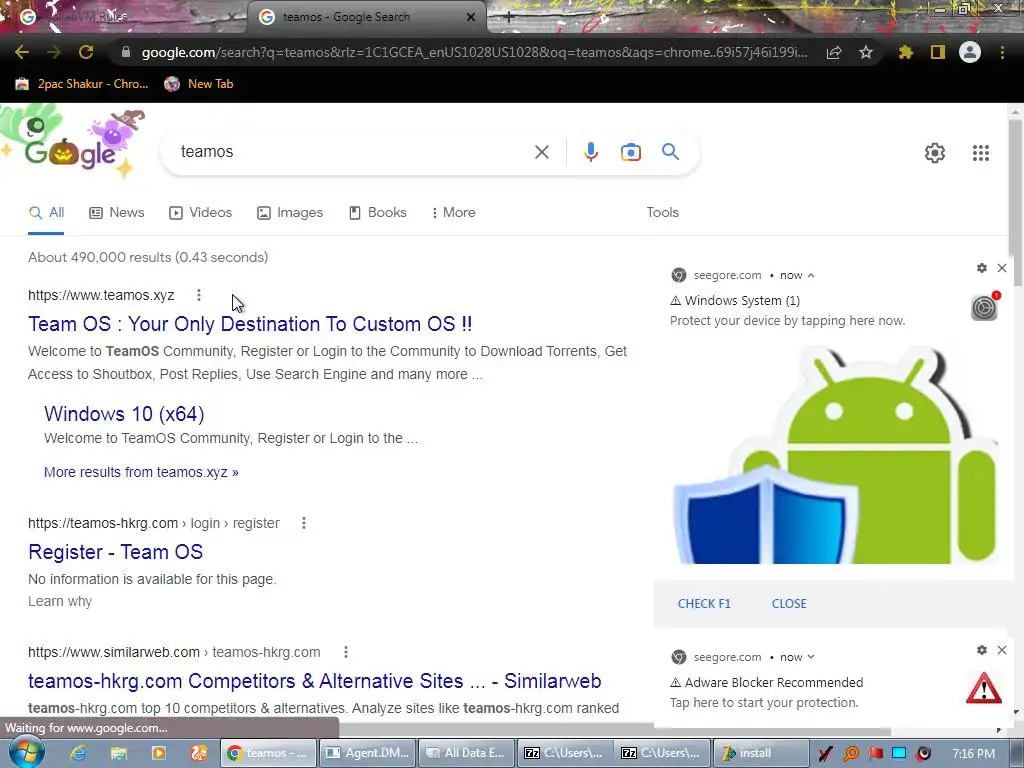The width and height of the screenshot is (1024, 768).
Task: Open the More search filters dropdown
Action: pos(453,212)
